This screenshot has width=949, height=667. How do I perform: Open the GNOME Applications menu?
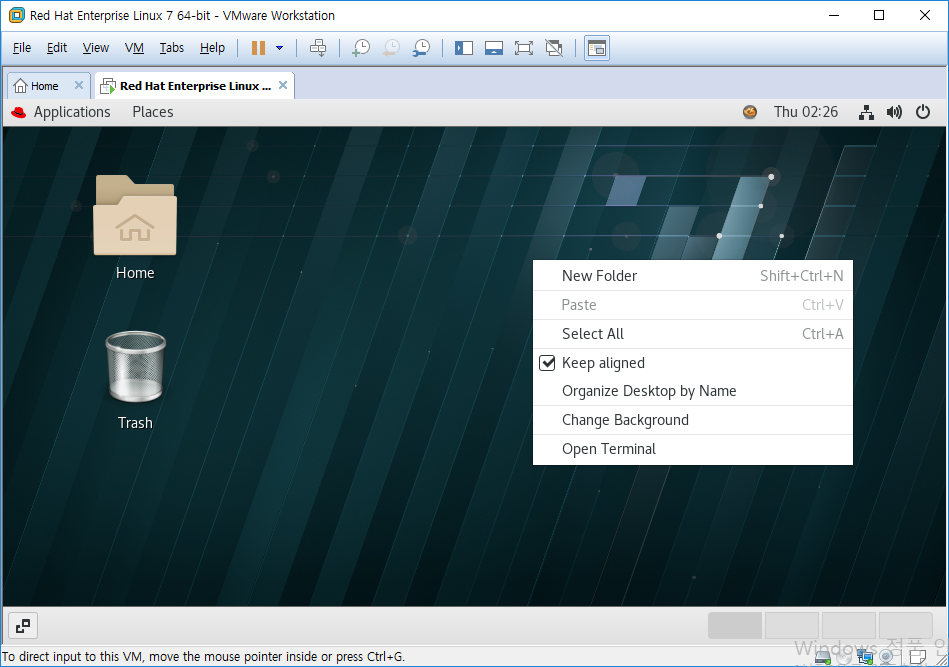(x=72, y=112)
